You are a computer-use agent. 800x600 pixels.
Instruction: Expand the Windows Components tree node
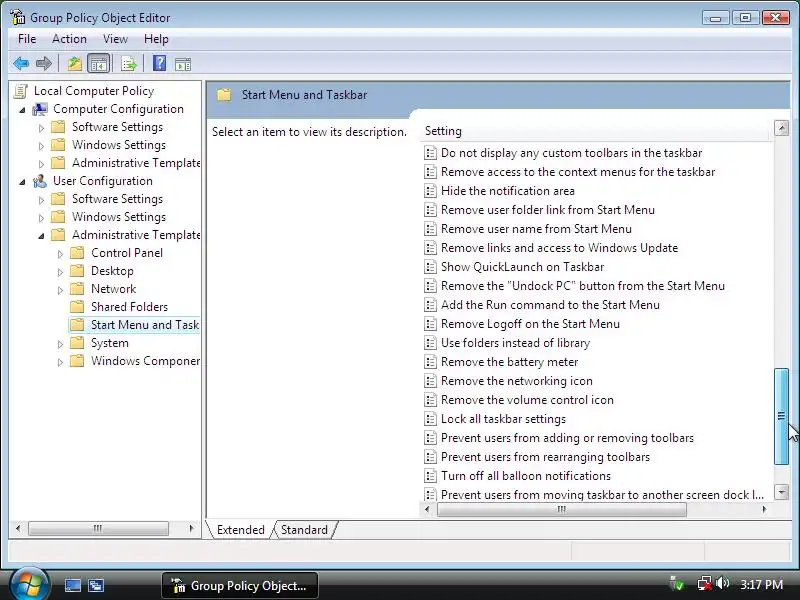60,362
